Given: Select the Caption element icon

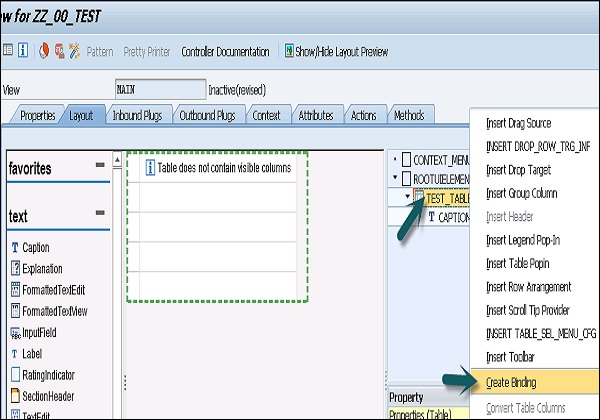Looking at the screenshot, I should 15,247.
